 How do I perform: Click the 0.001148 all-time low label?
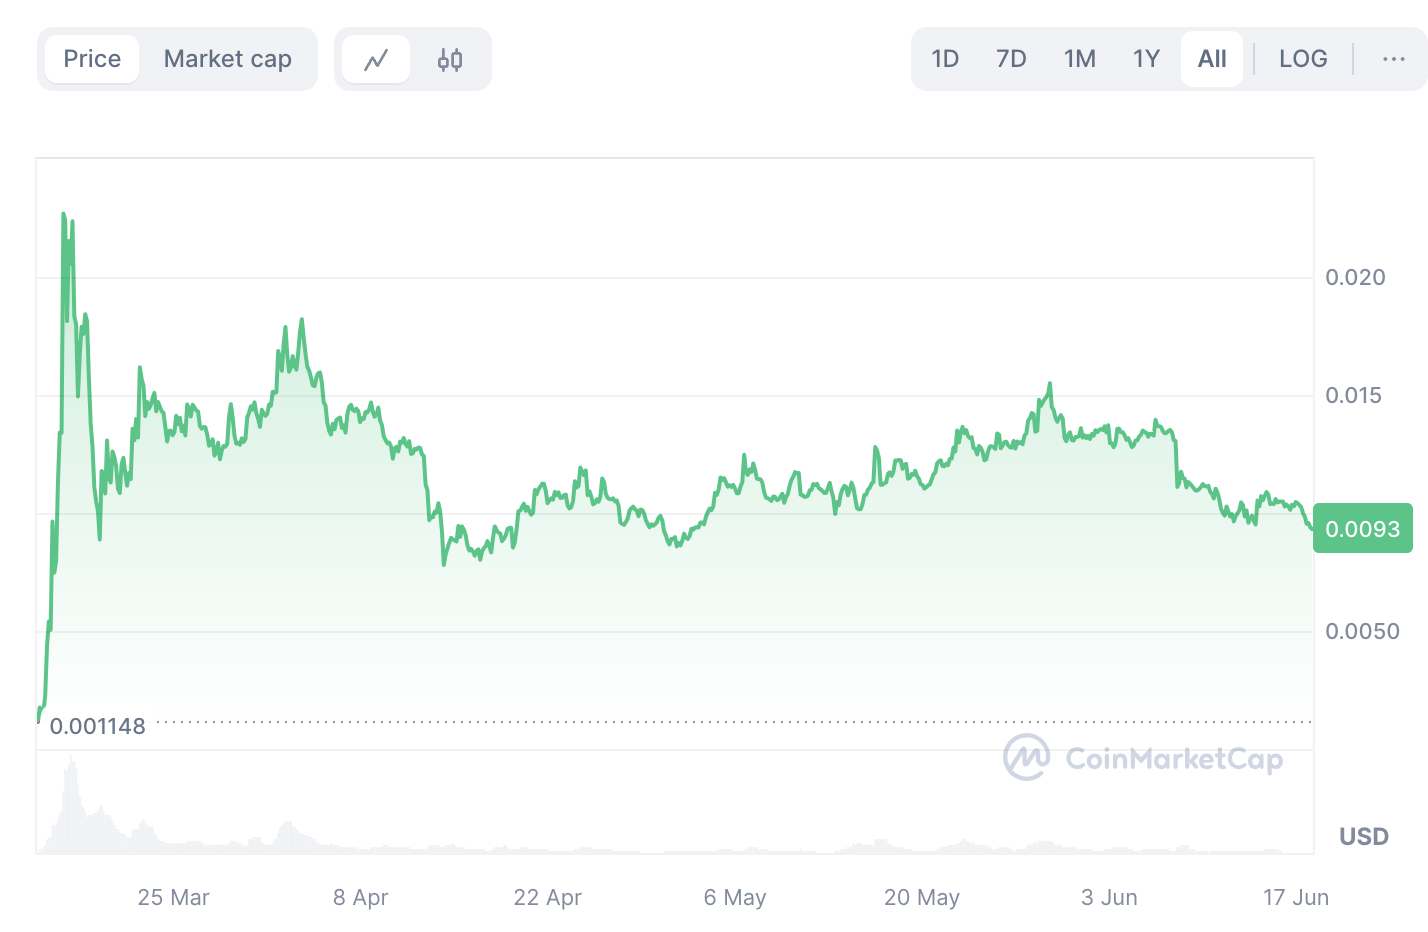point(100,726)
